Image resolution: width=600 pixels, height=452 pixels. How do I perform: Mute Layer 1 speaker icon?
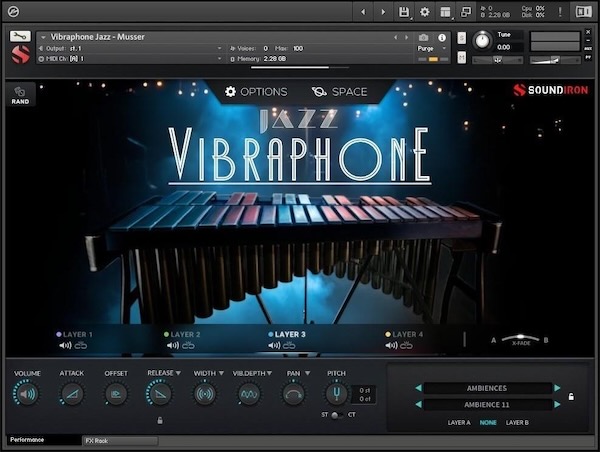click(64, 345)
